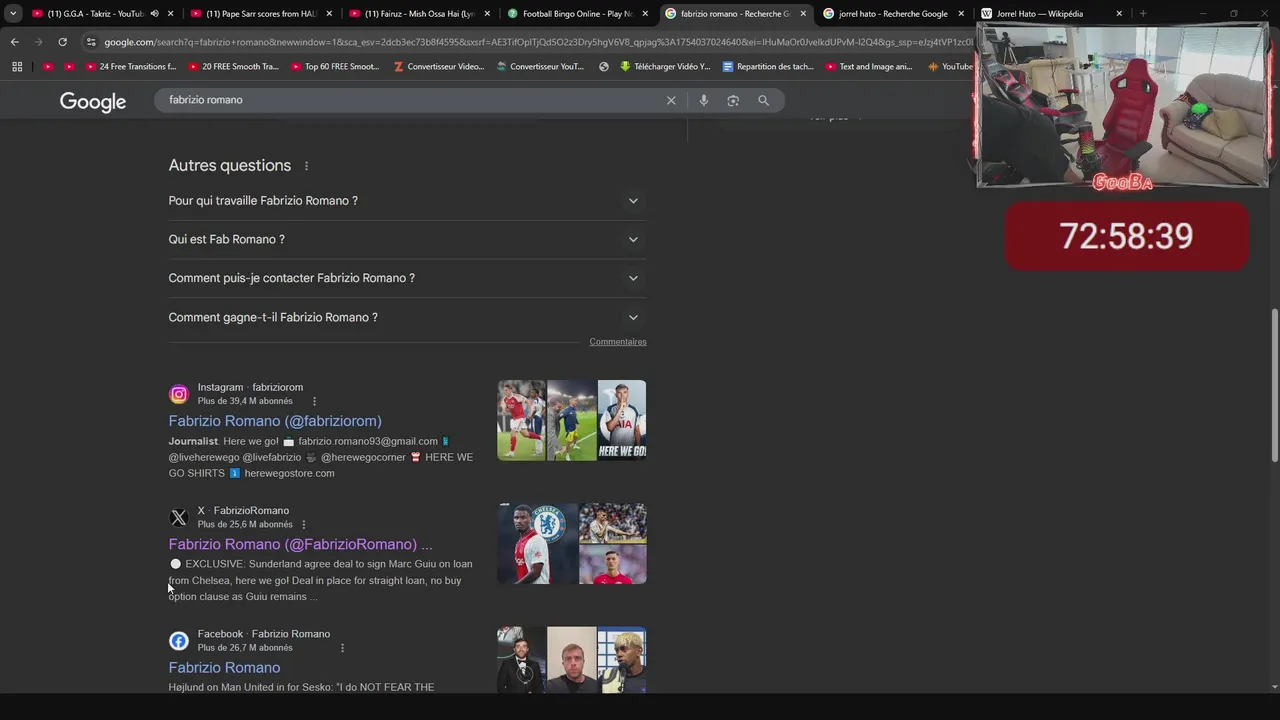This screenshot has height=720, width=1280.
Task: Click the Instagram result favicon
Action: point(179,394)
